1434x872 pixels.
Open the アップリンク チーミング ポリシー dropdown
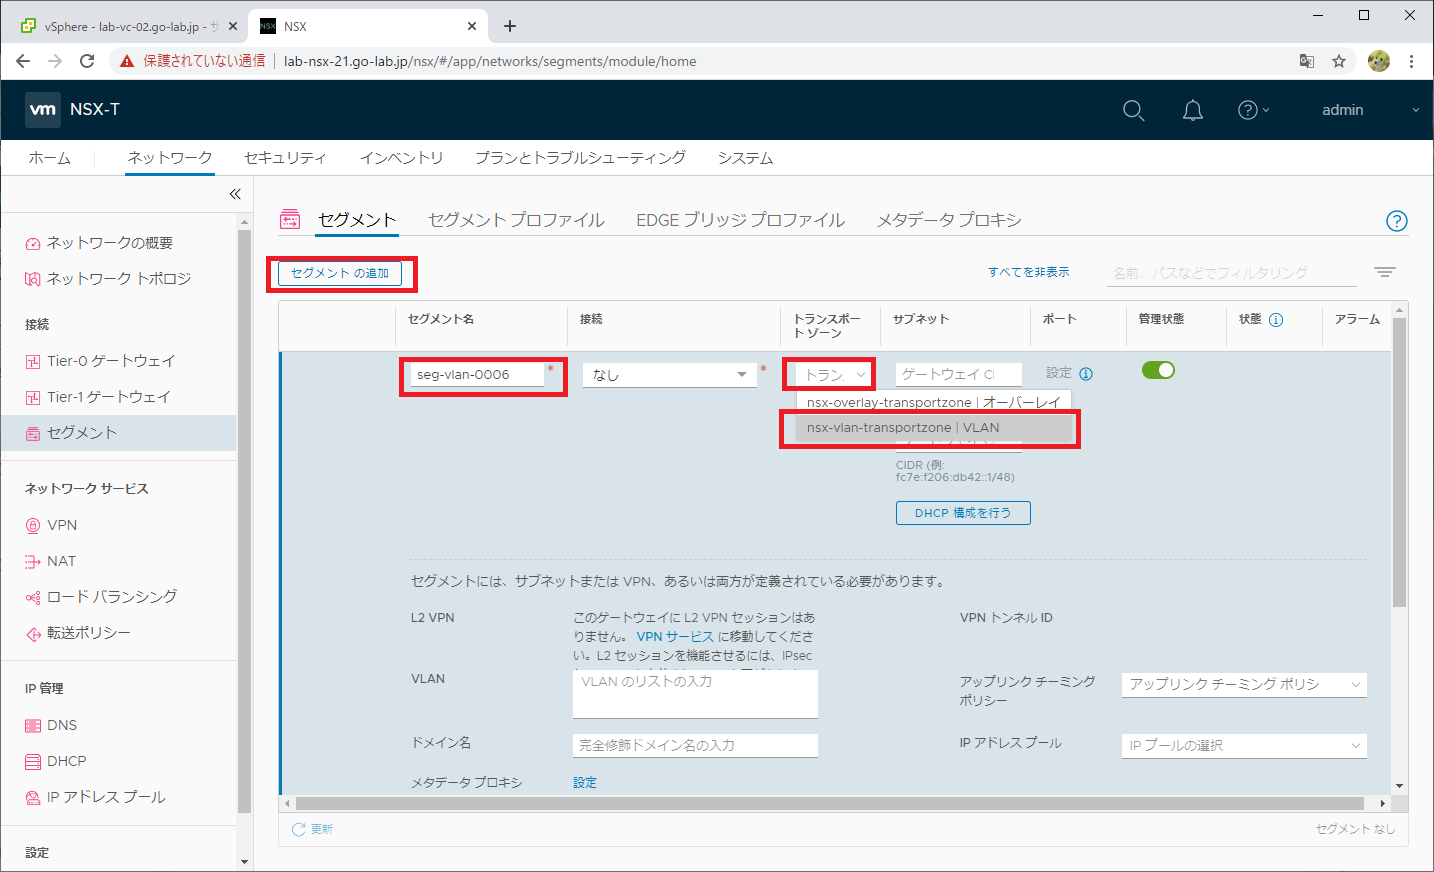[1244, 684]
